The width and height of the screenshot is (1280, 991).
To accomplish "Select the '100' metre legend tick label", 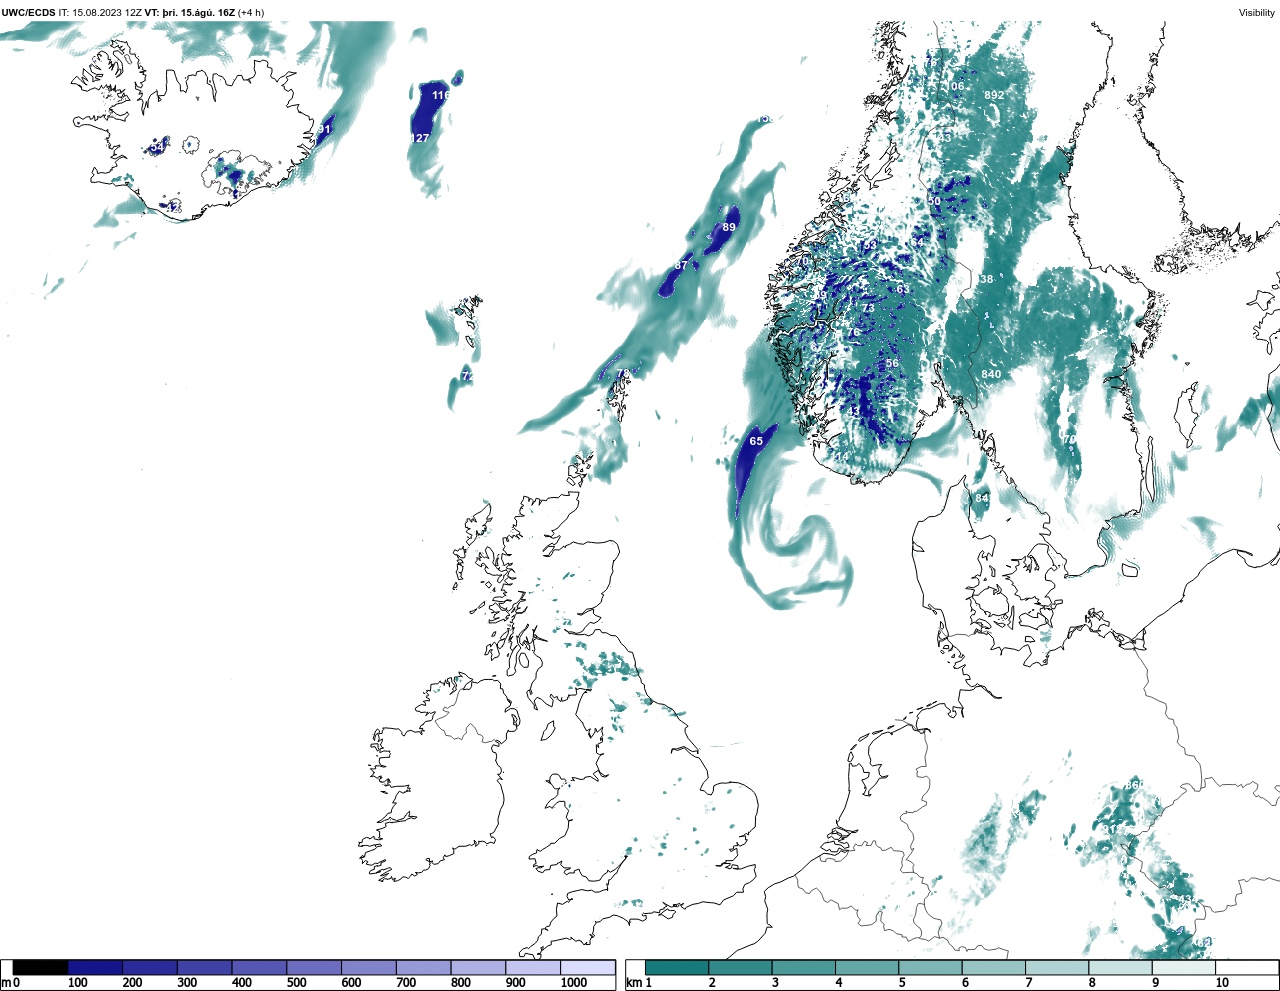I will click(x=78, y=983).
